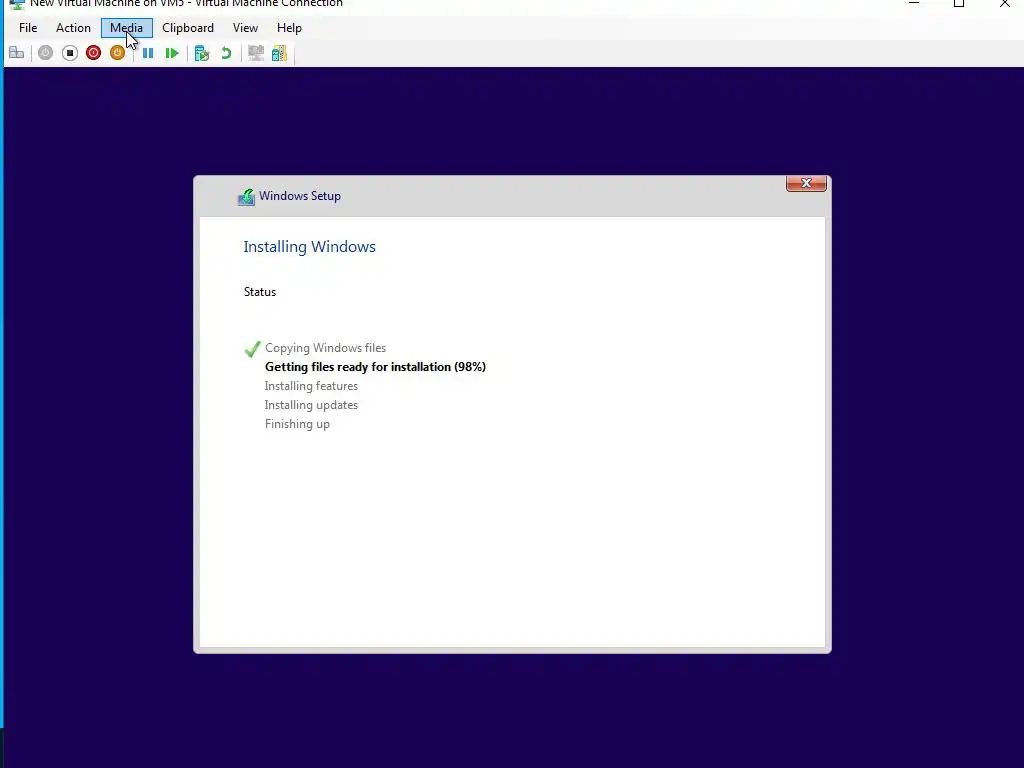This screenshot has height=768, width=1024.
Task: Maximize the Virtual Machine Connection window
Action: (x=959, y=3)
